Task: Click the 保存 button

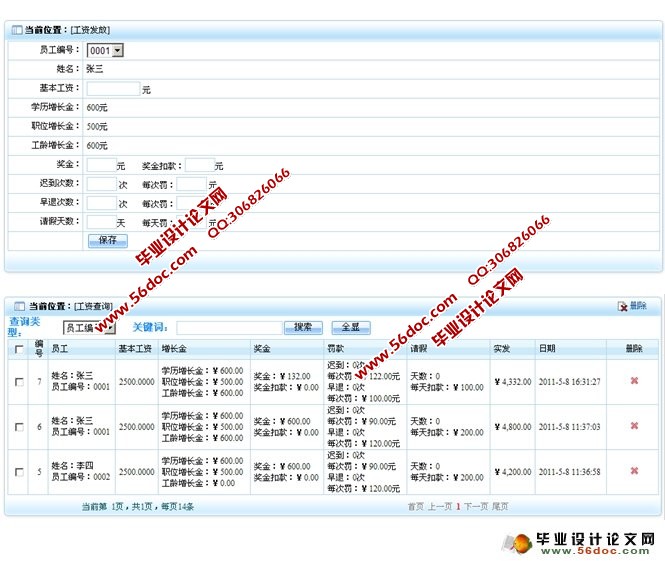Action: point(108,240)
